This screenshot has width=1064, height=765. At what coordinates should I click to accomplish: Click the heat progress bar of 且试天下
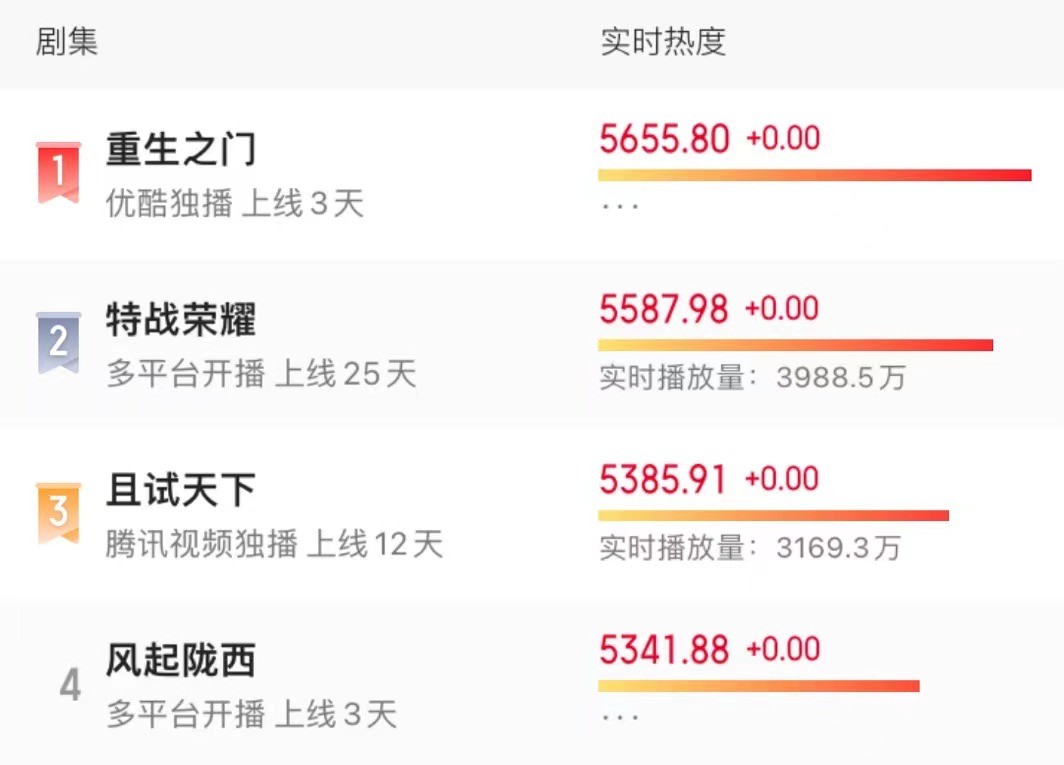point(772,516)
